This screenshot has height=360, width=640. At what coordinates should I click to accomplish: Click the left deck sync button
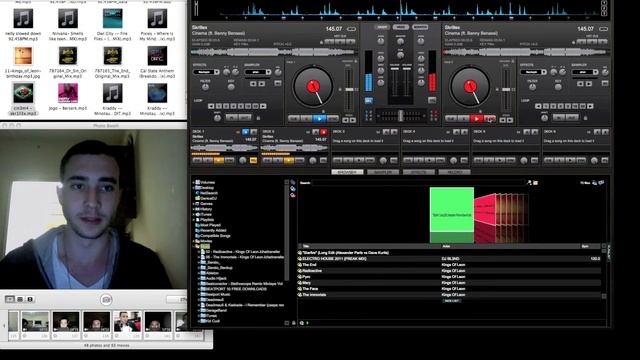333,119
